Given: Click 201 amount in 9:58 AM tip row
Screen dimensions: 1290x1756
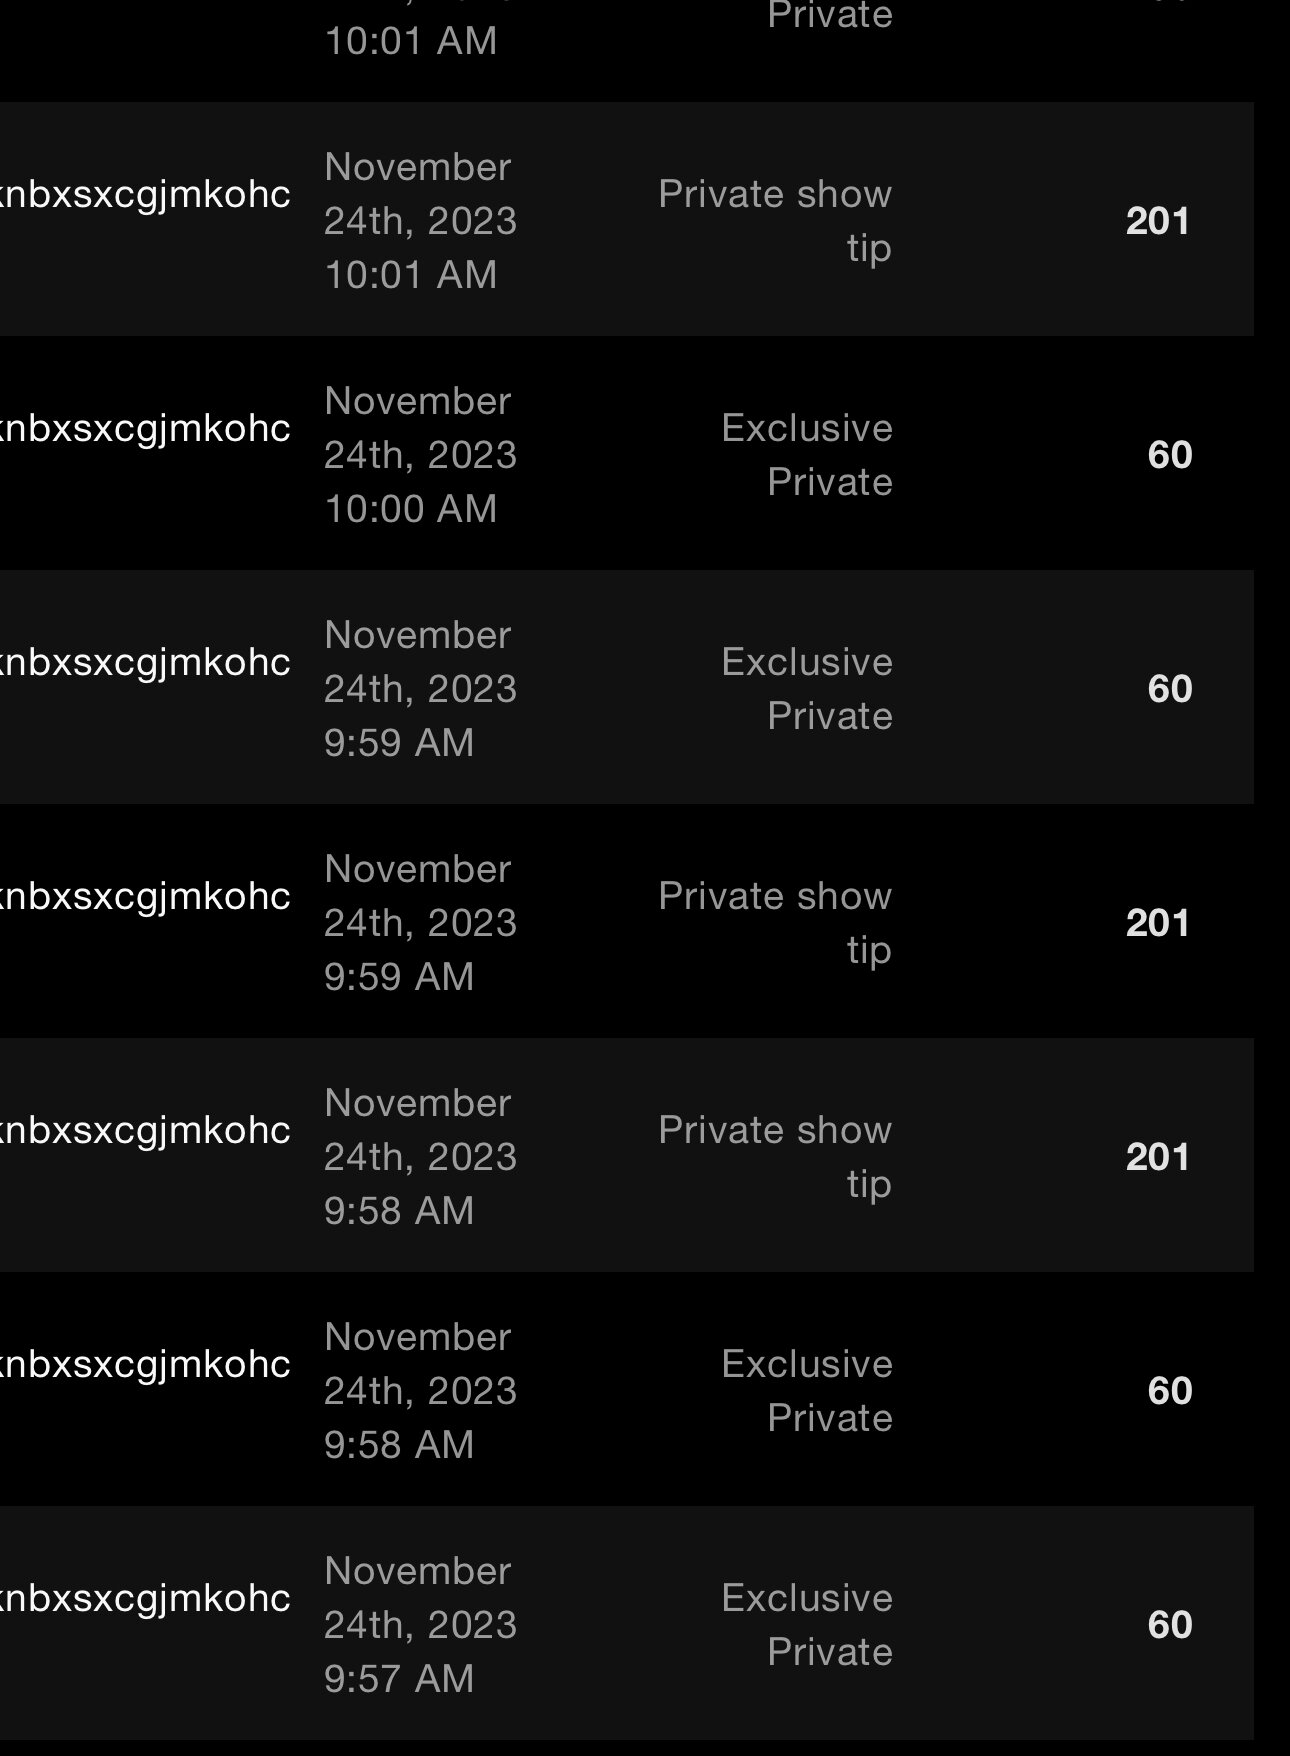Looking at the screenshot, I should (x=1157, y=1157).
